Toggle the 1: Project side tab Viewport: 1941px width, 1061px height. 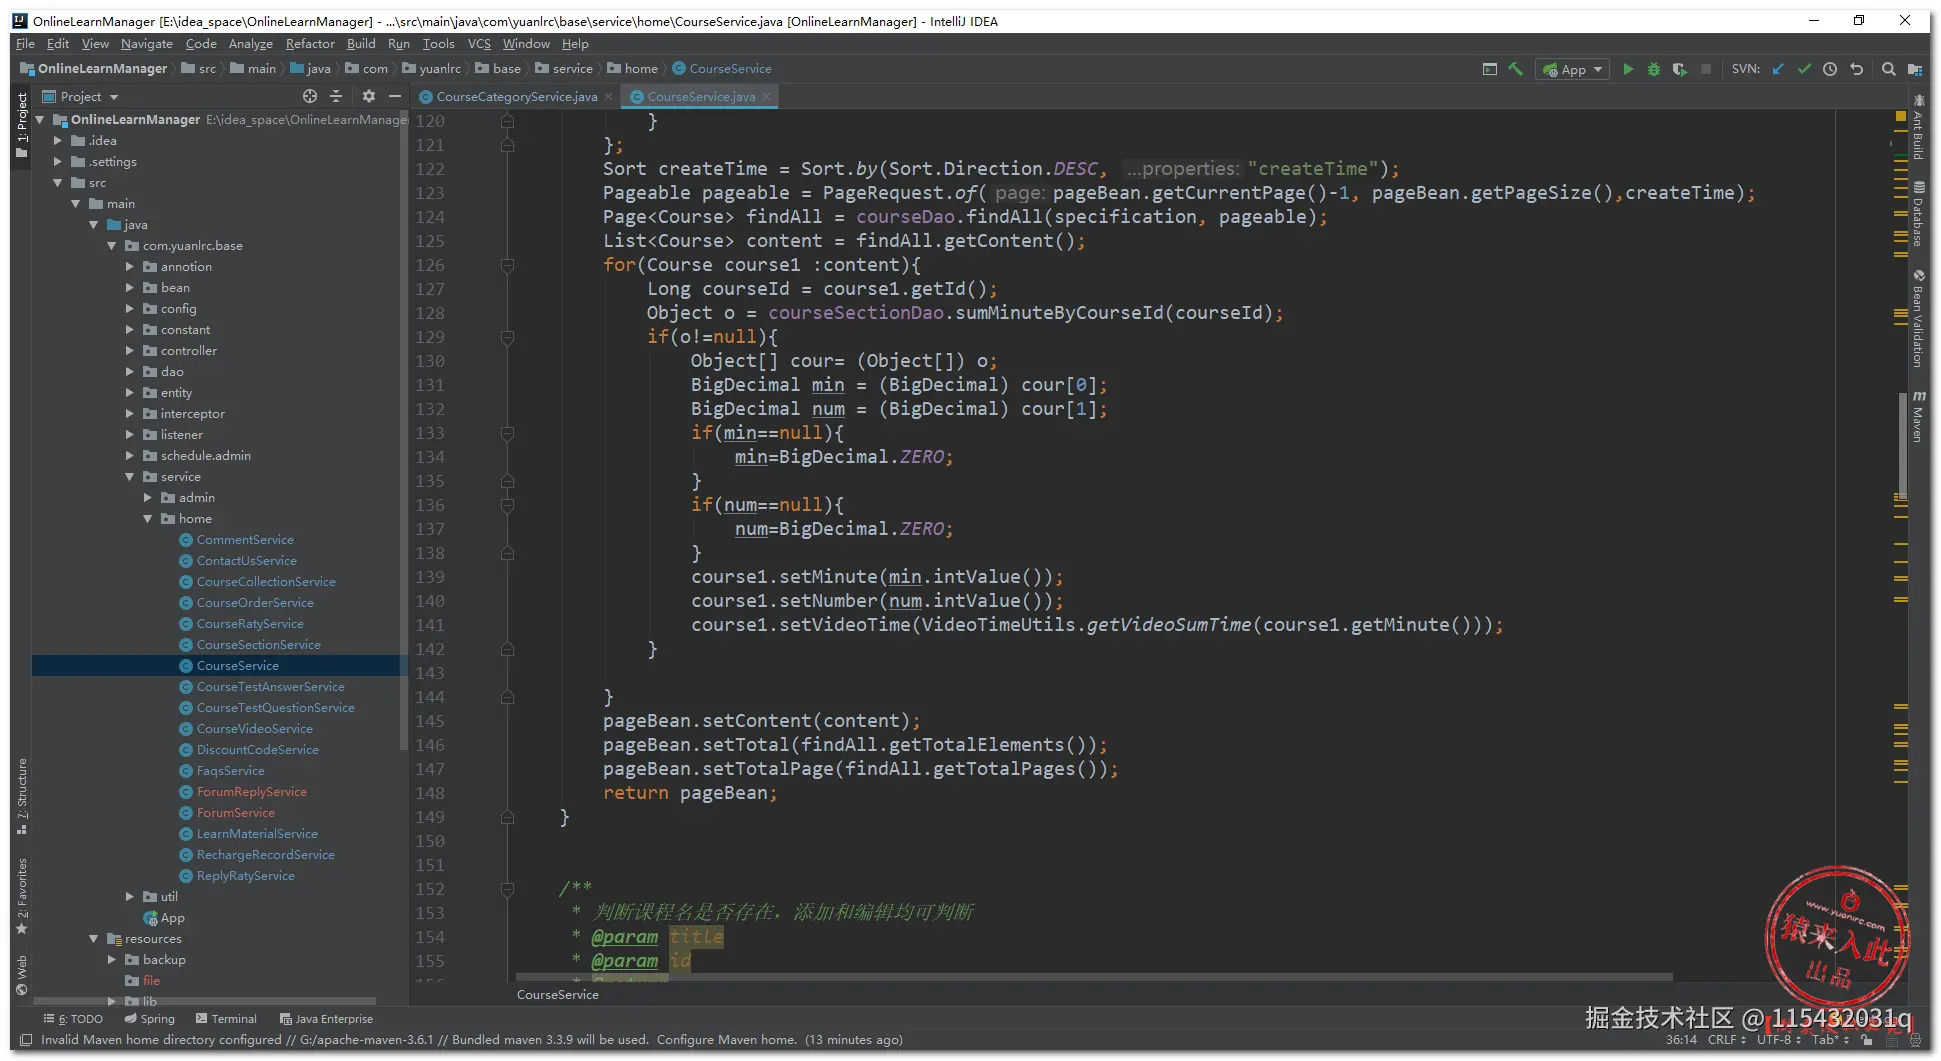tap(22, 125)
